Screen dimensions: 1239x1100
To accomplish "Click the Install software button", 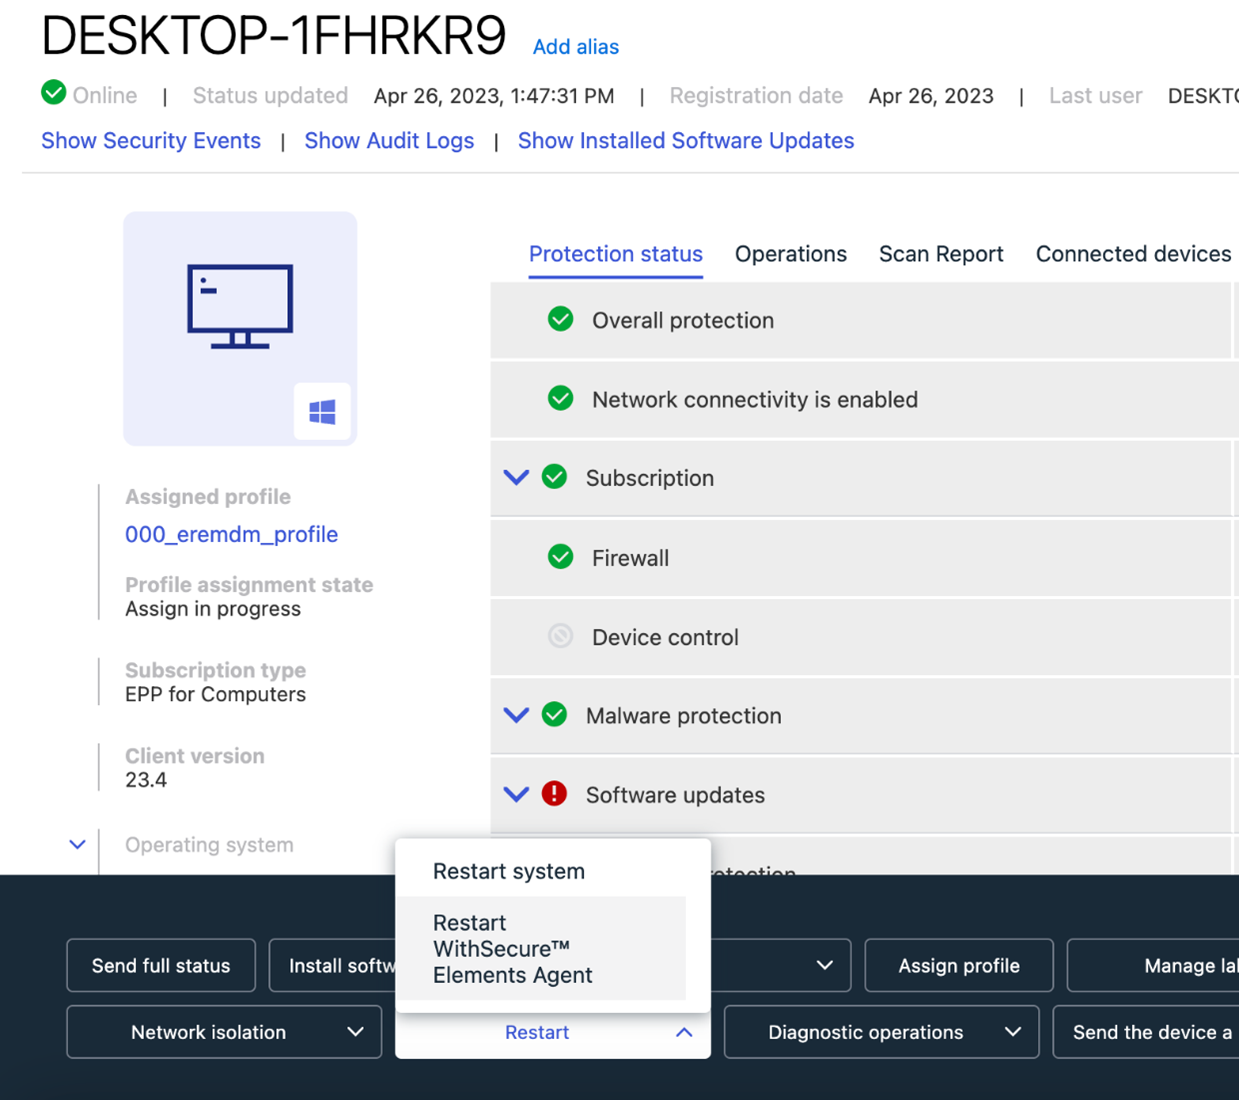I will coord(333,965).
